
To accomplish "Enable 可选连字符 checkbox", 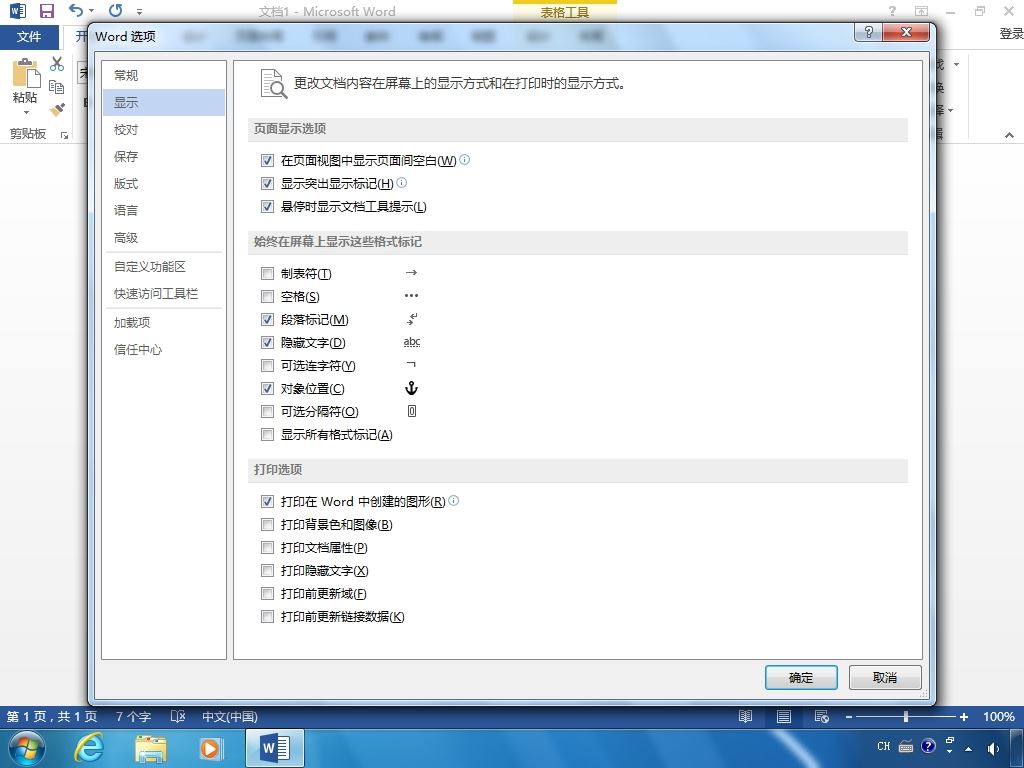I will tap(267, 365).
